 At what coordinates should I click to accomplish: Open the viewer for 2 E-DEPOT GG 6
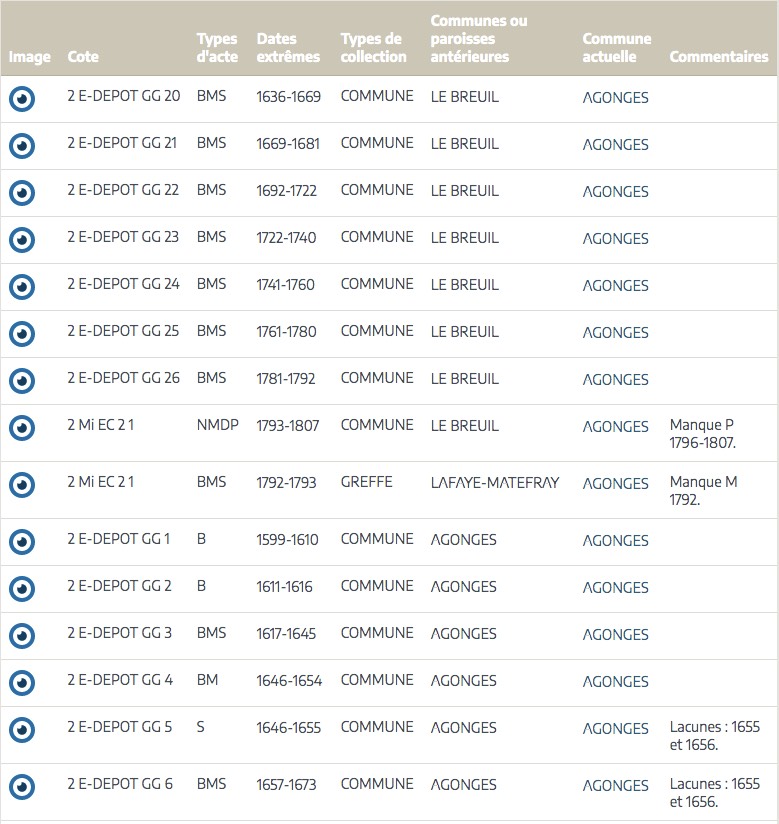[x=22, y=787]
